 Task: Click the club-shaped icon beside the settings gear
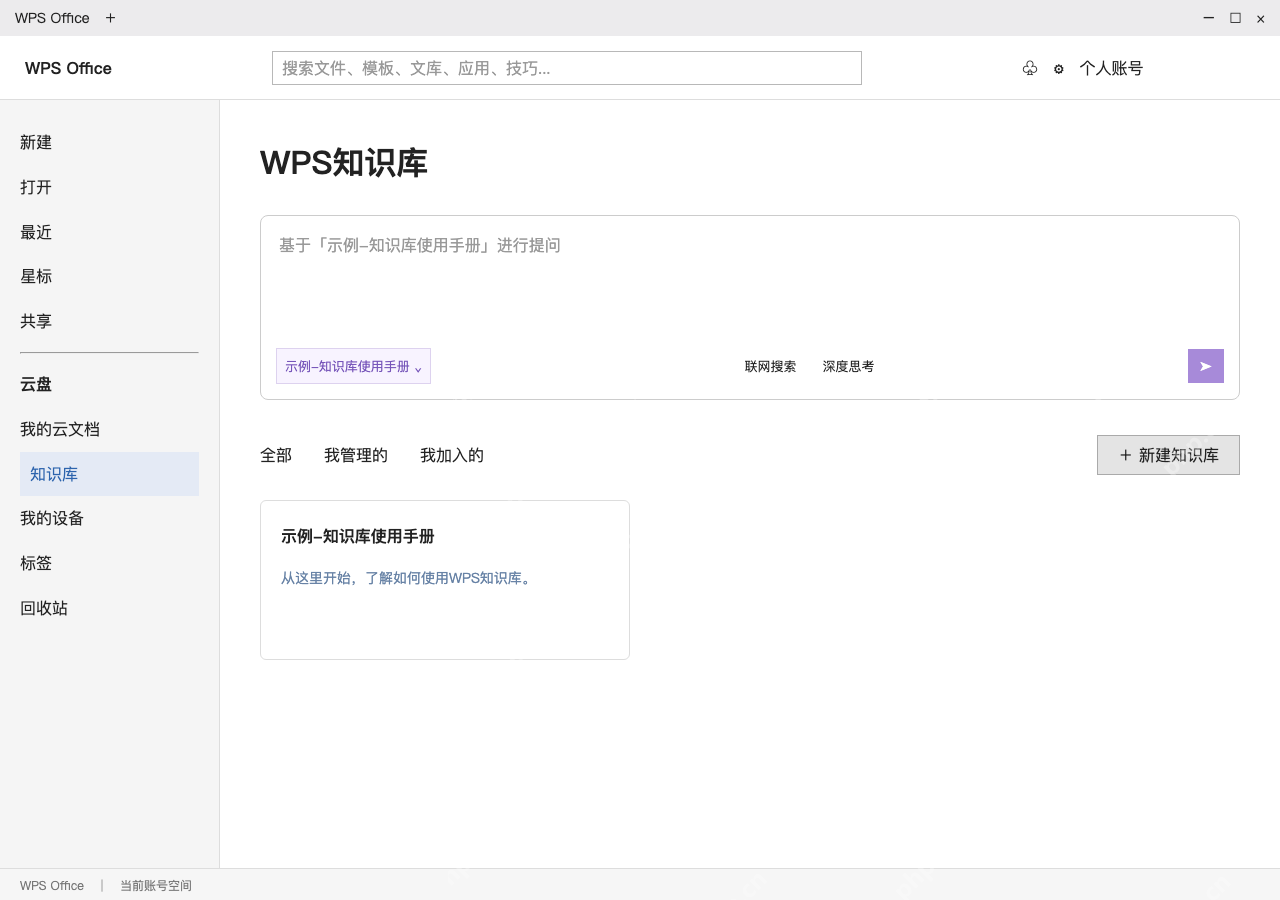click(1030, 69)
